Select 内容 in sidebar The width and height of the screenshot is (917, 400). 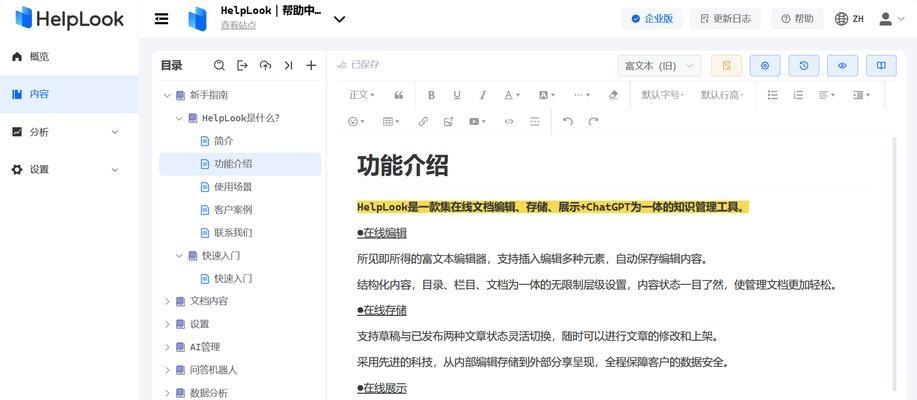click(69, 94)
